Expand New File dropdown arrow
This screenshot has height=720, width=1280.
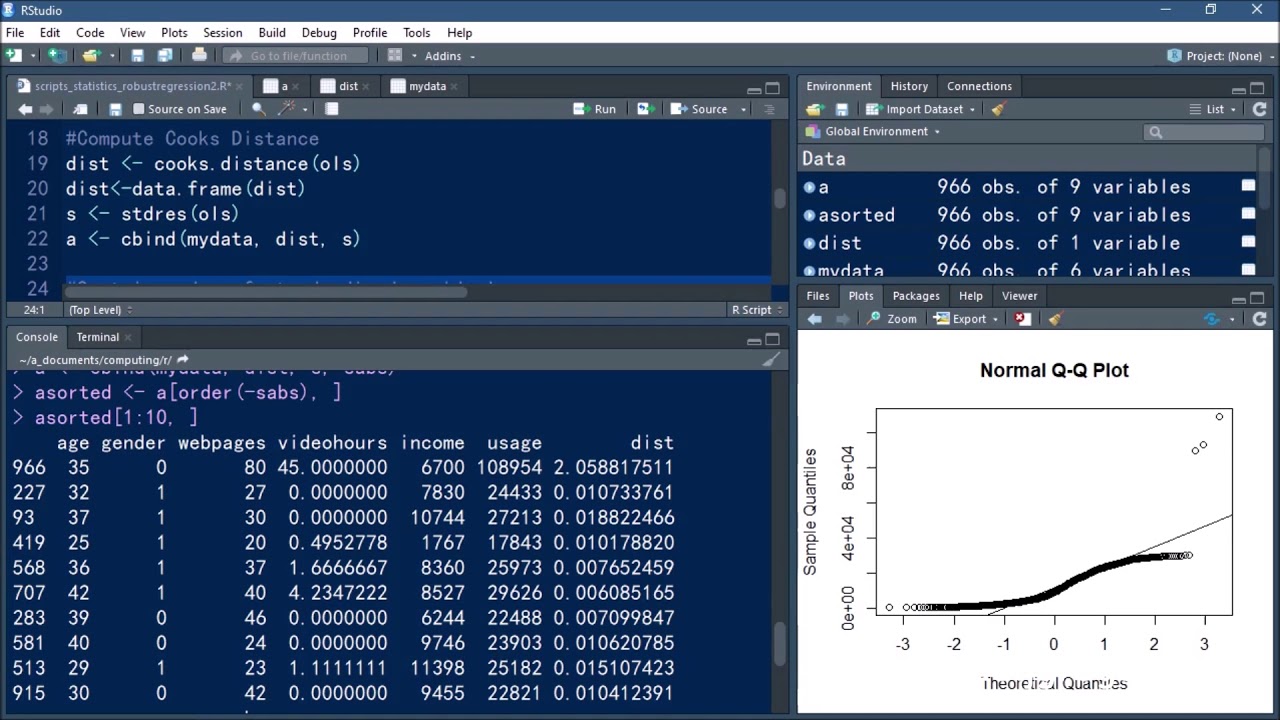point(33,56)
